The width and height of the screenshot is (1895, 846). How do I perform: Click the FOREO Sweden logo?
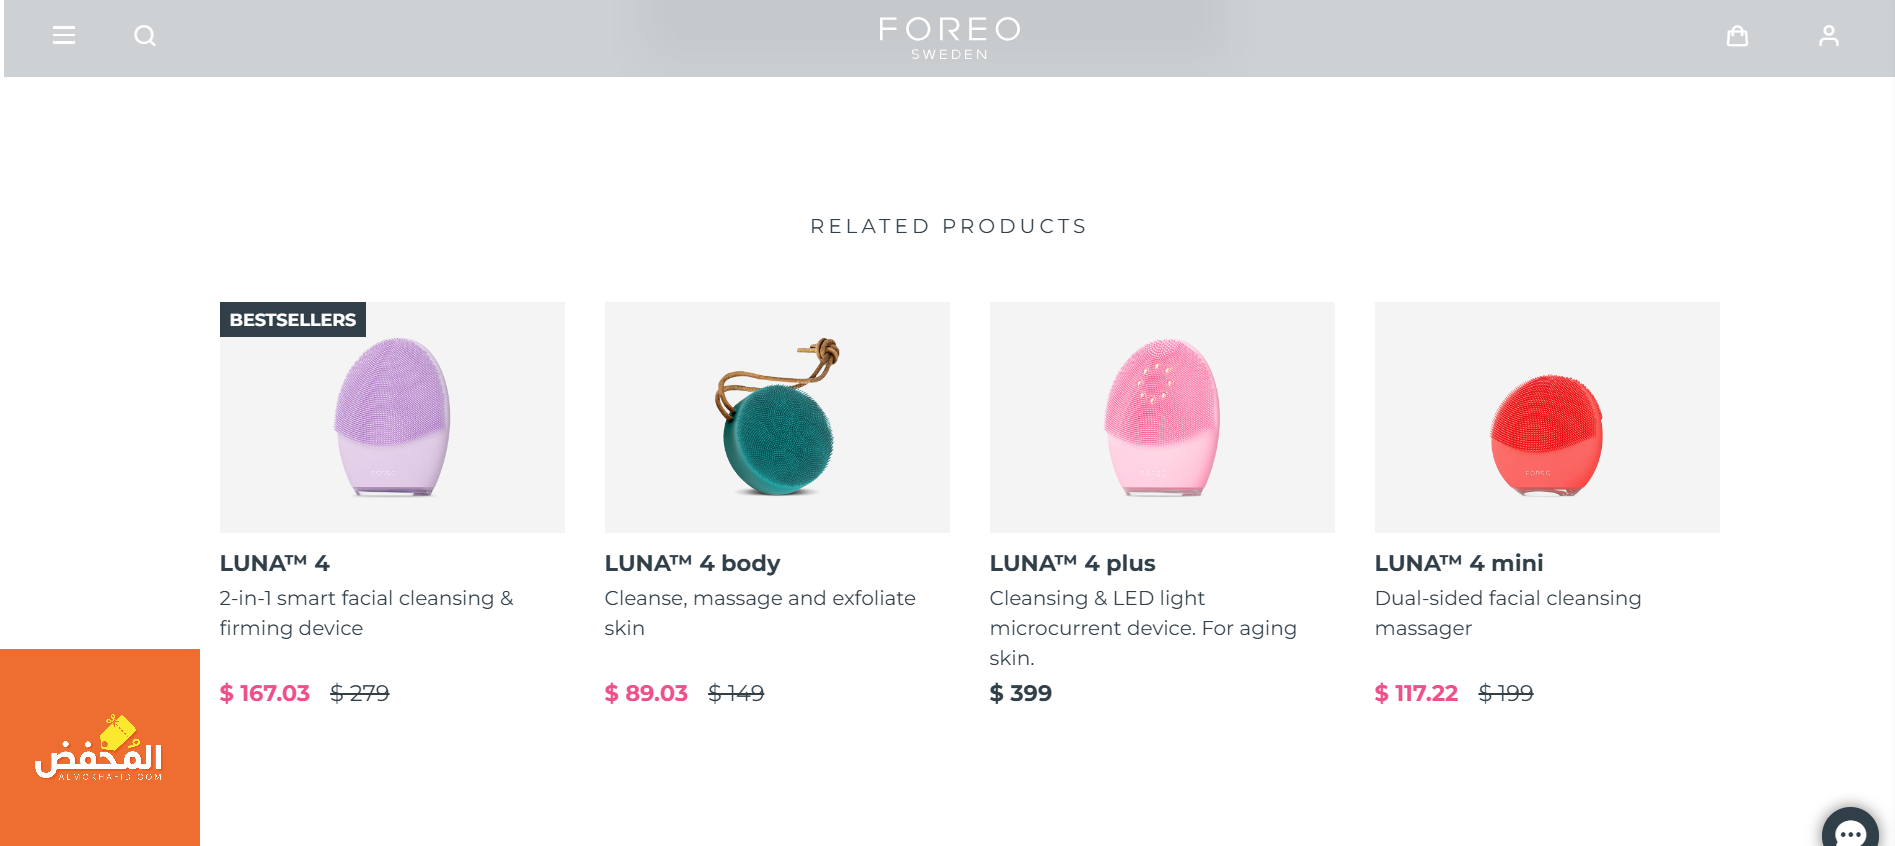[949, 38]
